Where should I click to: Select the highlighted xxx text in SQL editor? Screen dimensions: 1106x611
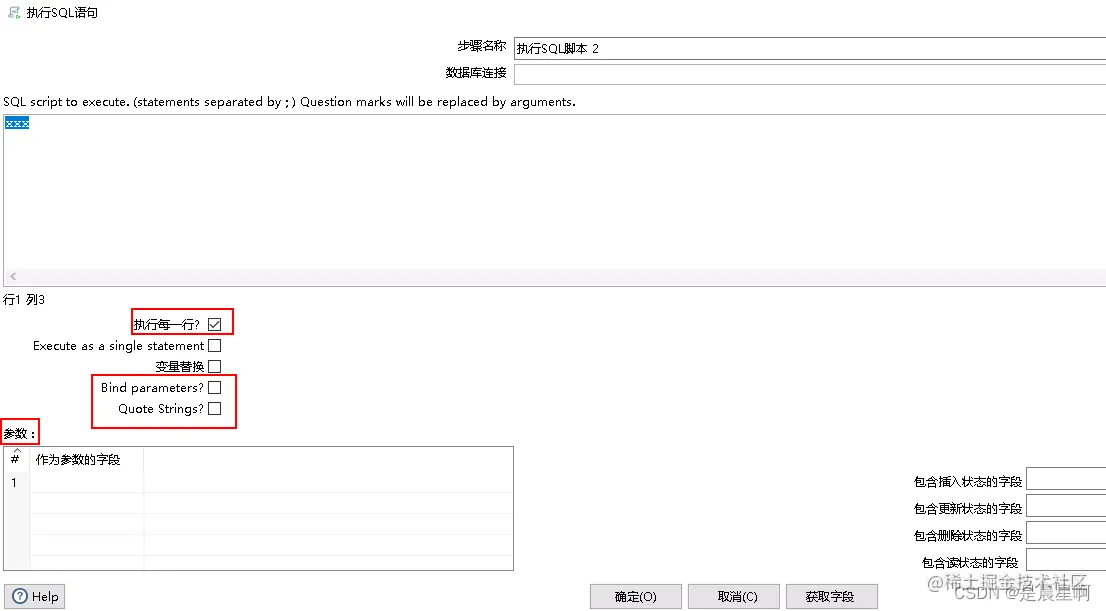(x=15, y=122)
